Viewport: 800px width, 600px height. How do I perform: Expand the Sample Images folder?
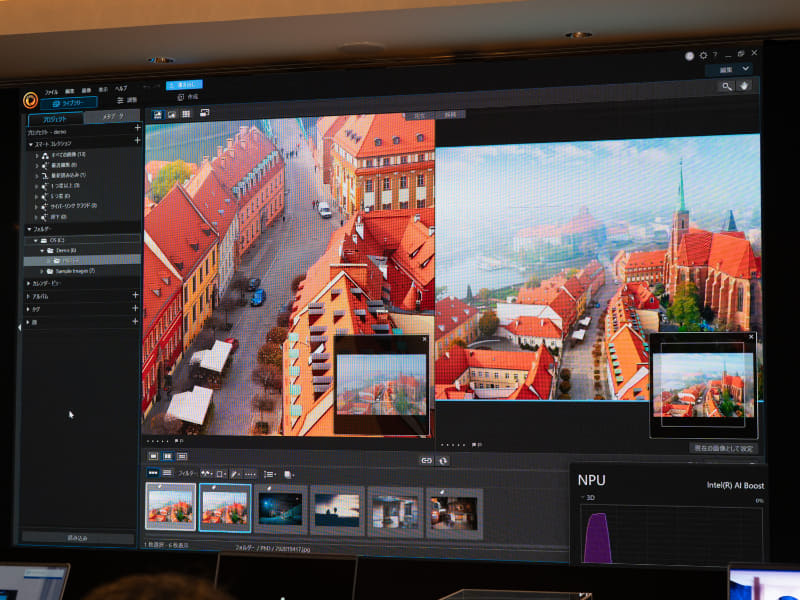(42, 271)
